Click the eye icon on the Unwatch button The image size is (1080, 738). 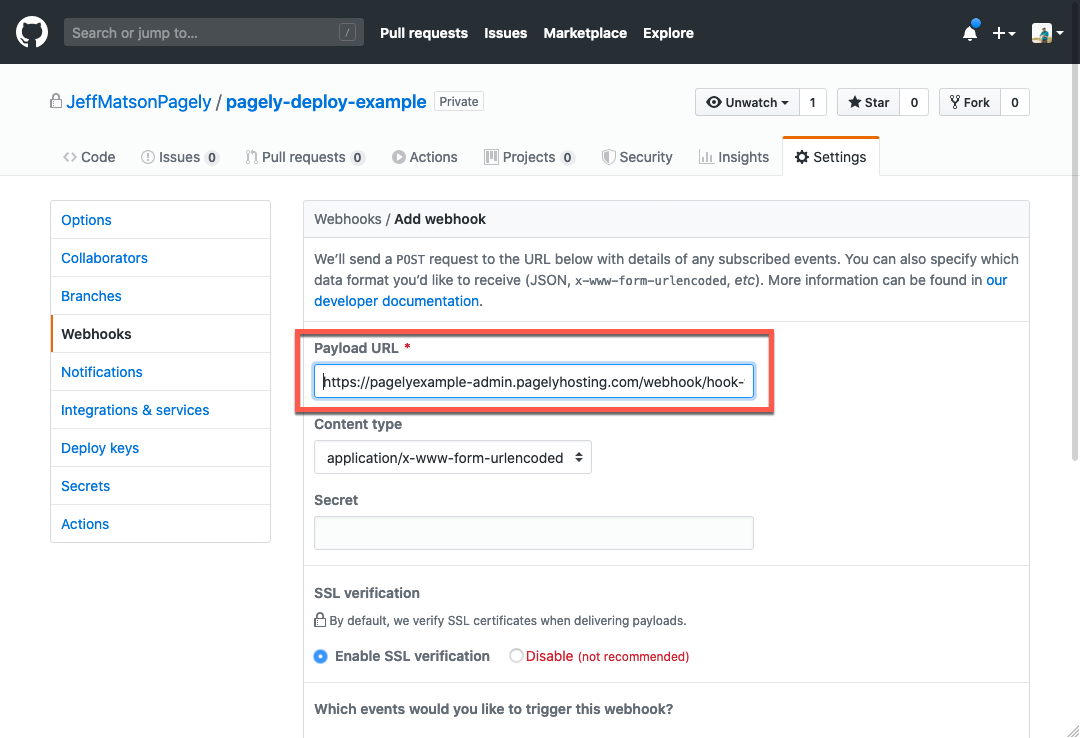click(715, 102)
